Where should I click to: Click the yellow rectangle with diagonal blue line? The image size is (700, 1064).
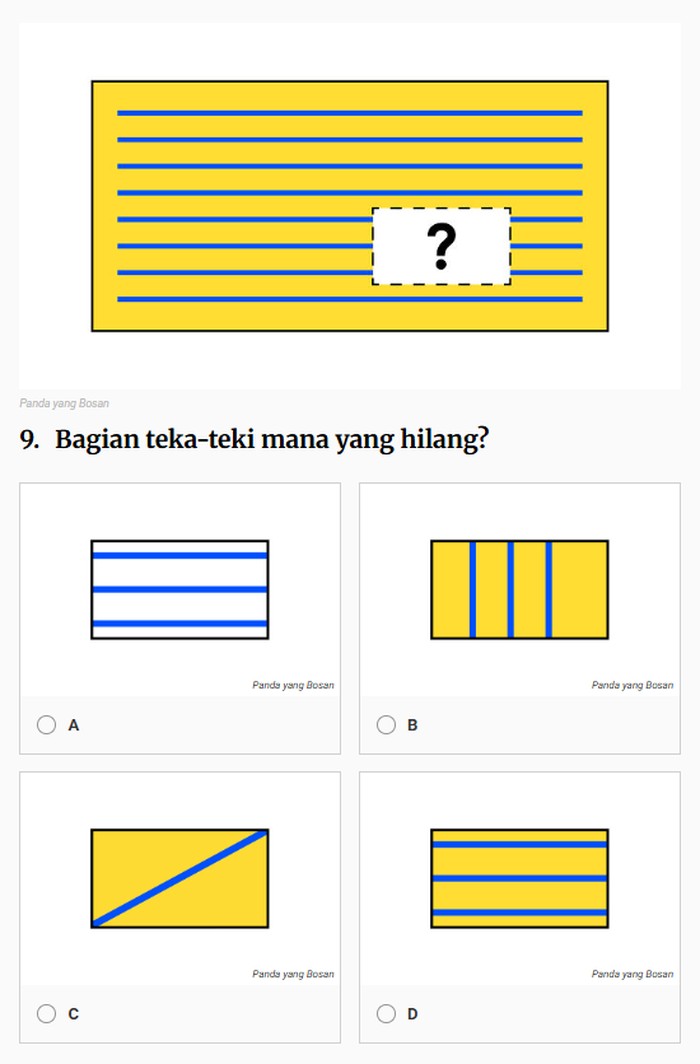pos(180,878)
